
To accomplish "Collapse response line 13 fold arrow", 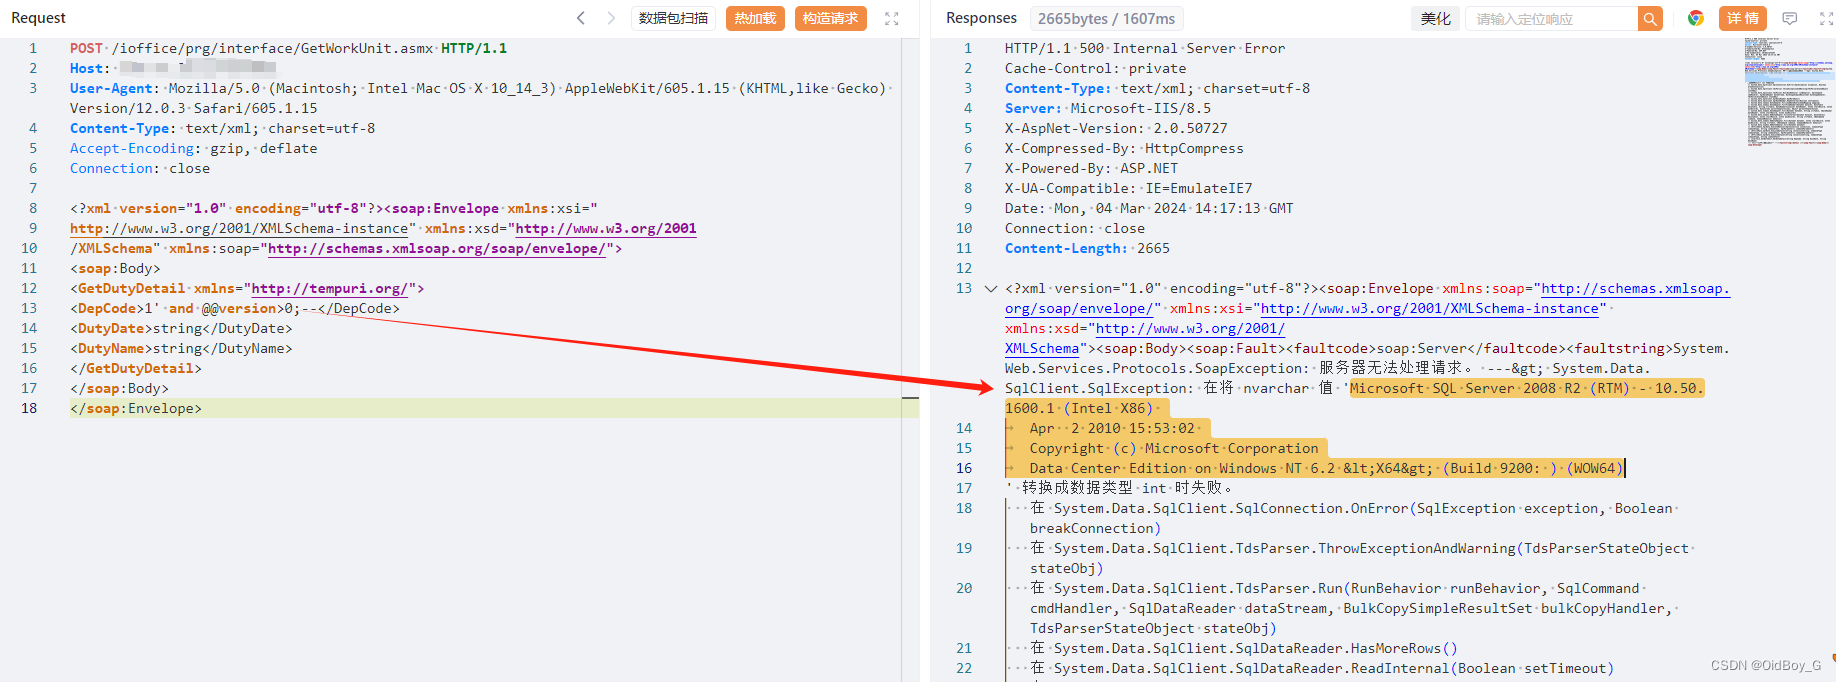I will click(x=991, y=288).
